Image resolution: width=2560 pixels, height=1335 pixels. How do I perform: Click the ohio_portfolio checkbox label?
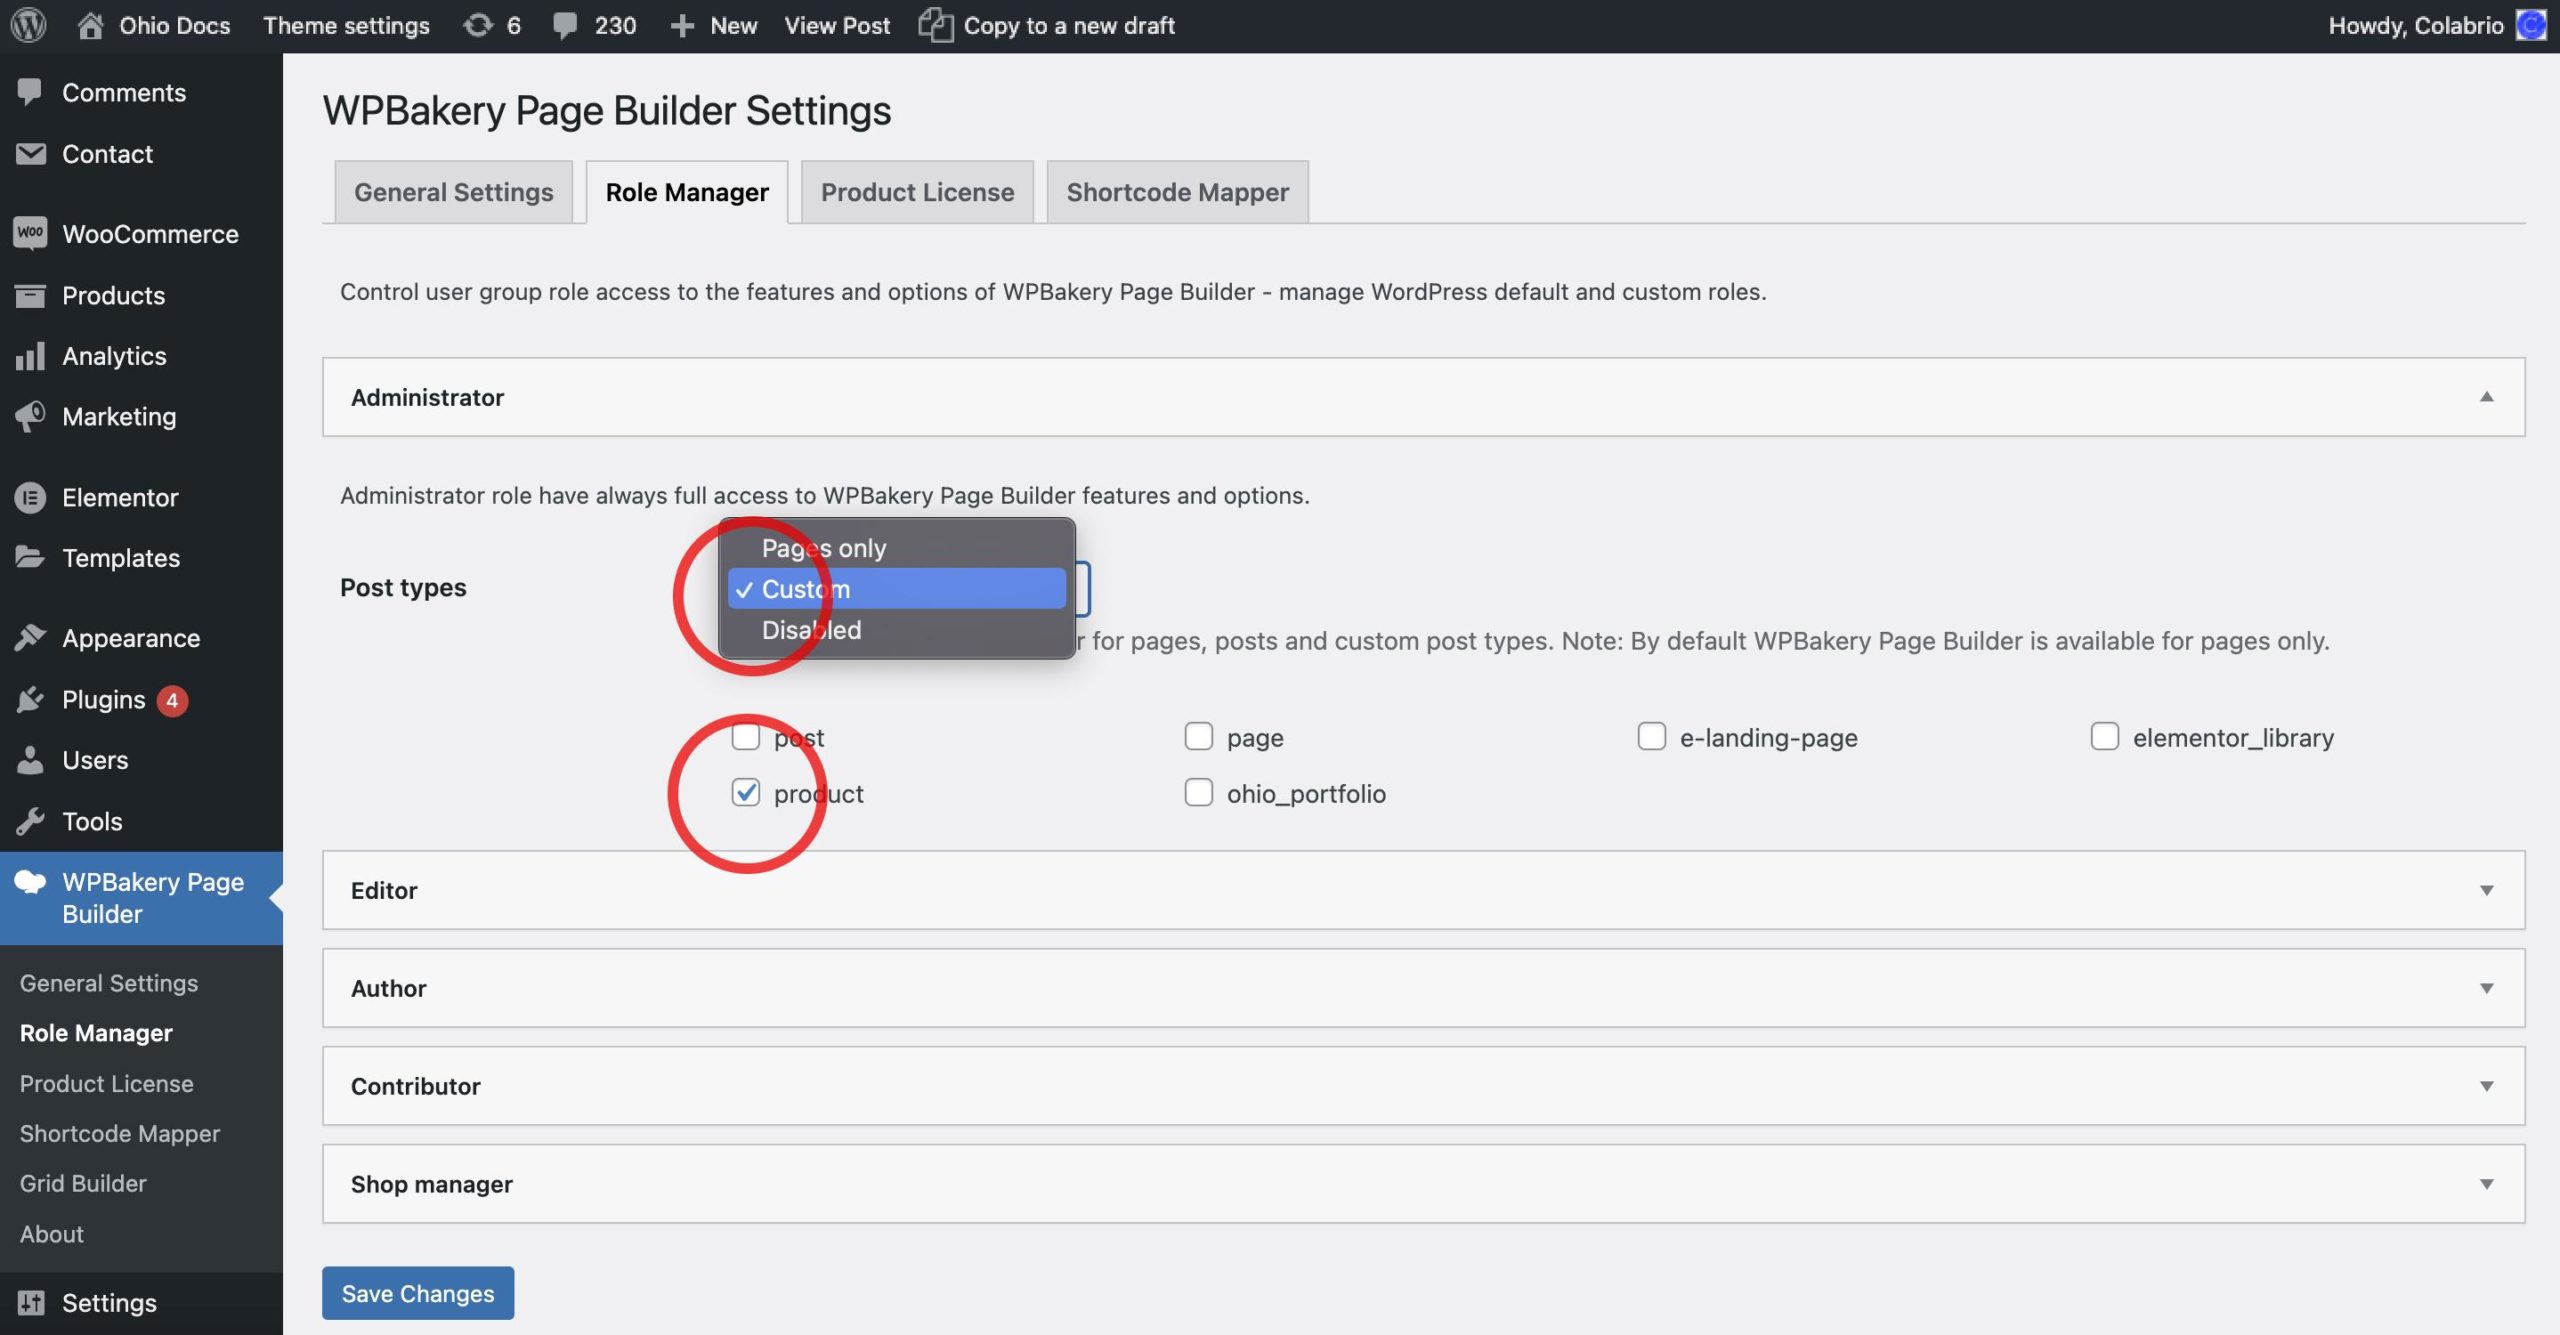pos(1306,793)
